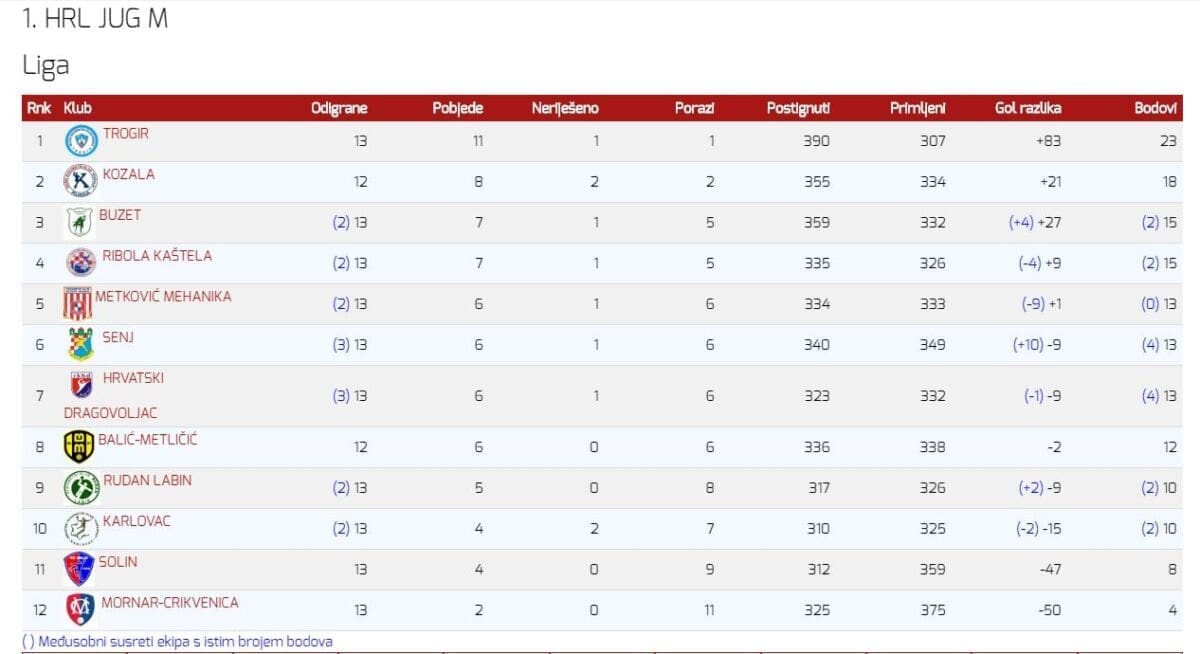
Task: Click the Karlovac club logo
Action: pyautogui.click(x=81, y=528)
